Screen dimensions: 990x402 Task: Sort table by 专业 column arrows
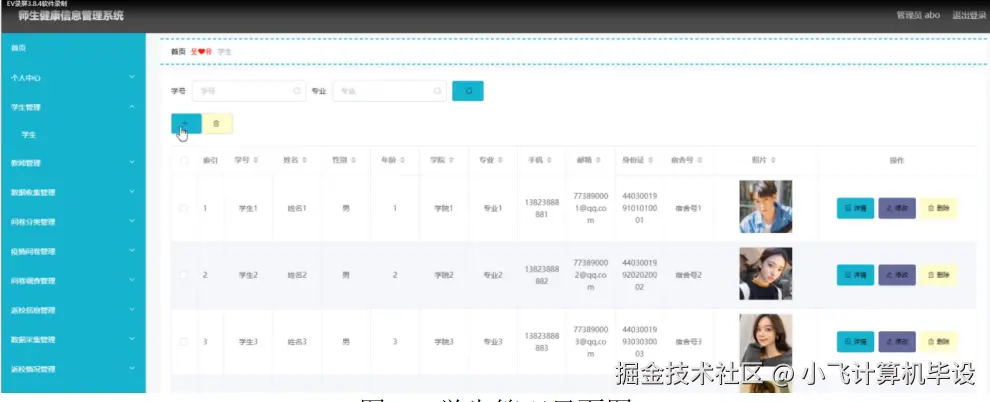(501, 160)
